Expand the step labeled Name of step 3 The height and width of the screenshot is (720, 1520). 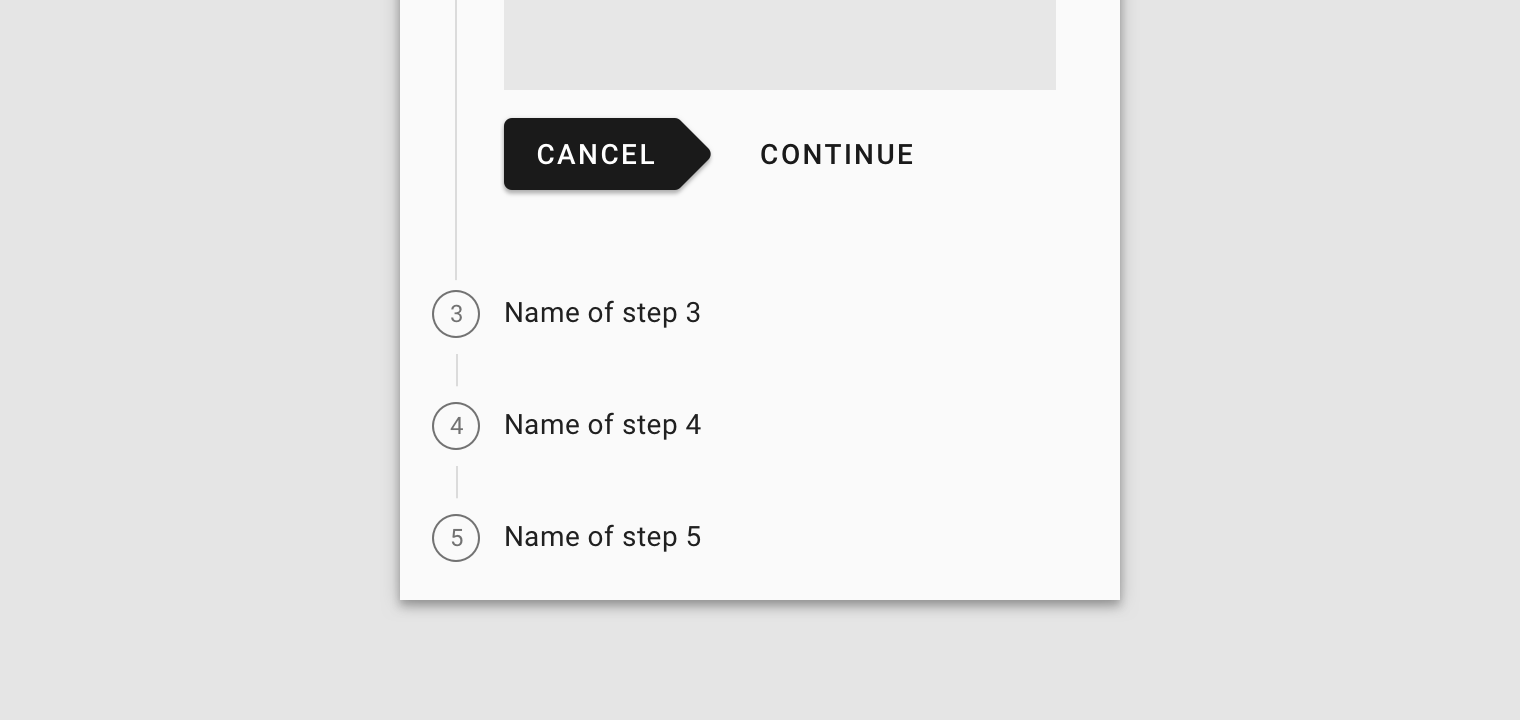coord(602,313)
